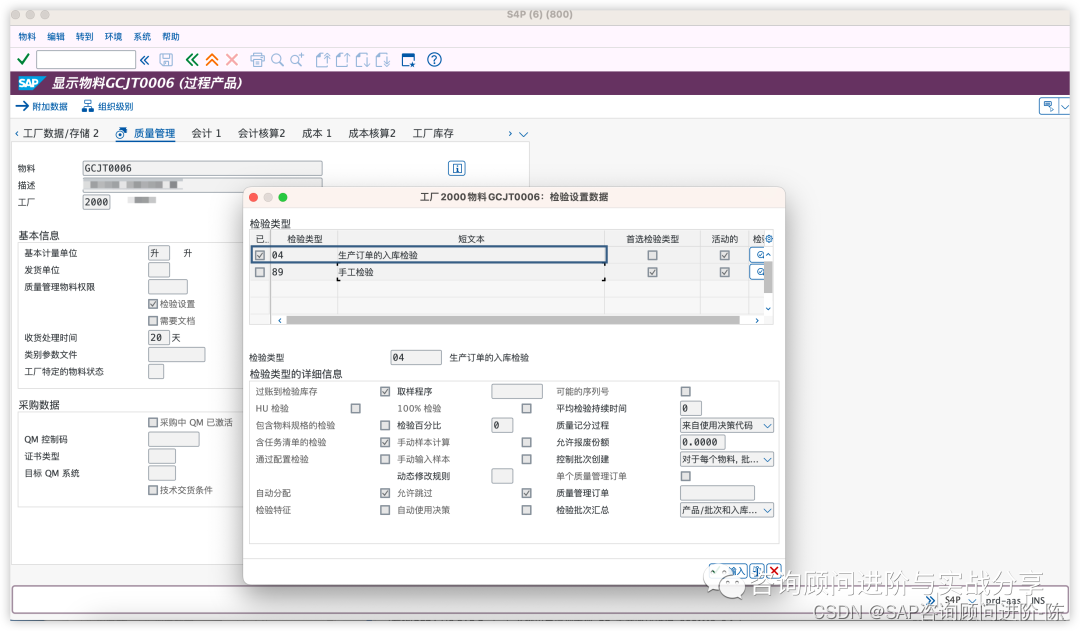Click the 附加数据 button

click(x=42, y=107)
